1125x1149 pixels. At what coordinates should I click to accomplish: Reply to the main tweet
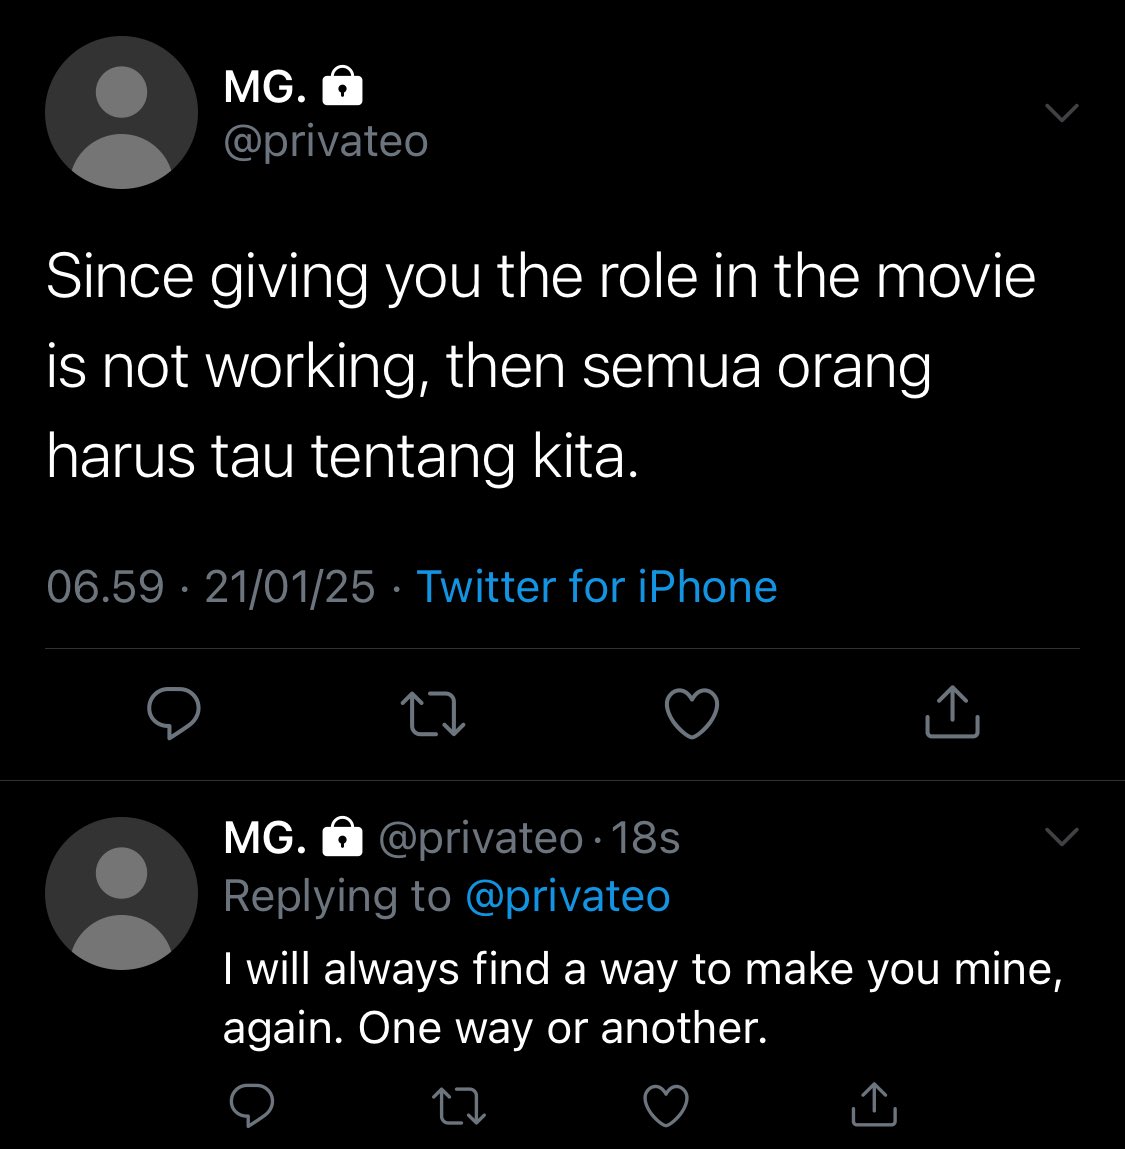pos(174,713)
